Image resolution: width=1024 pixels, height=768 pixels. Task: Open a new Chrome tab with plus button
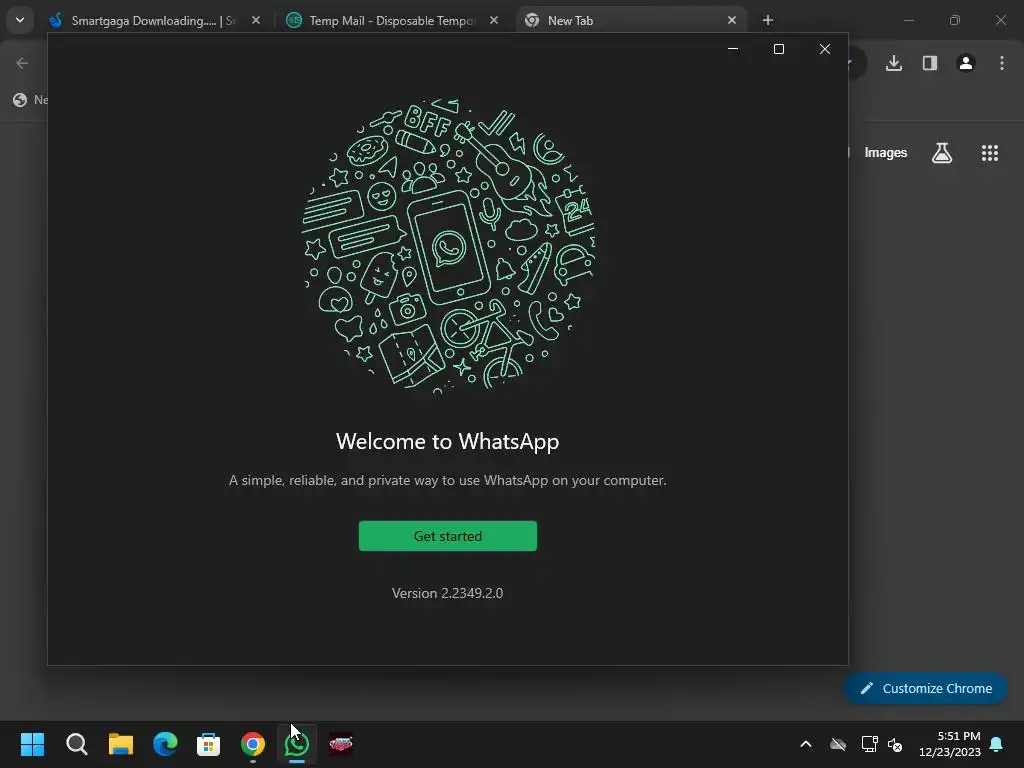767,20
